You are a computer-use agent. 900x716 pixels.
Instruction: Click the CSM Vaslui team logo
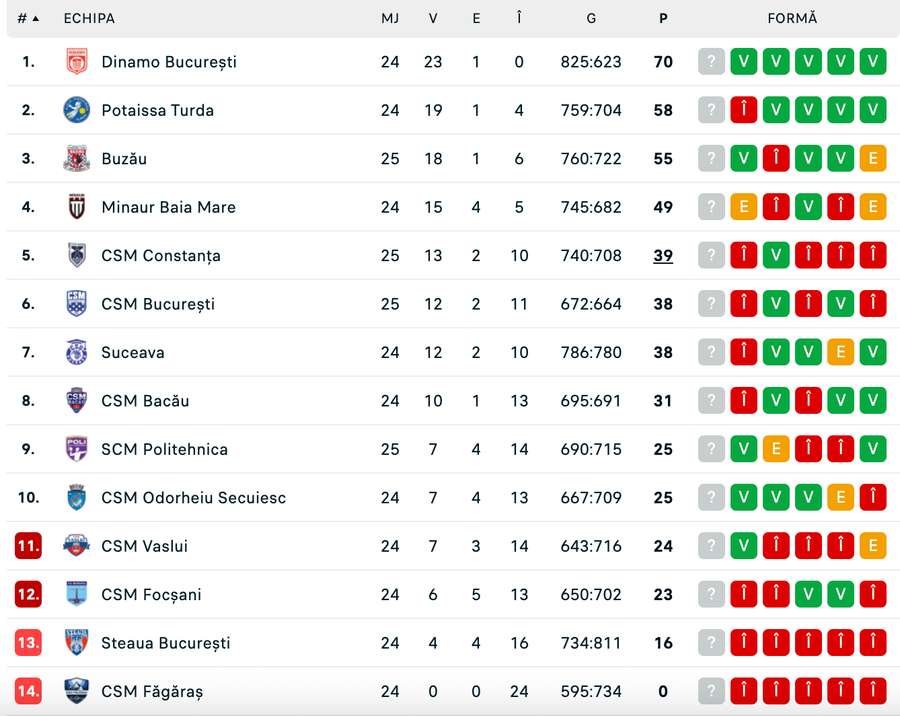coord(76,546)
